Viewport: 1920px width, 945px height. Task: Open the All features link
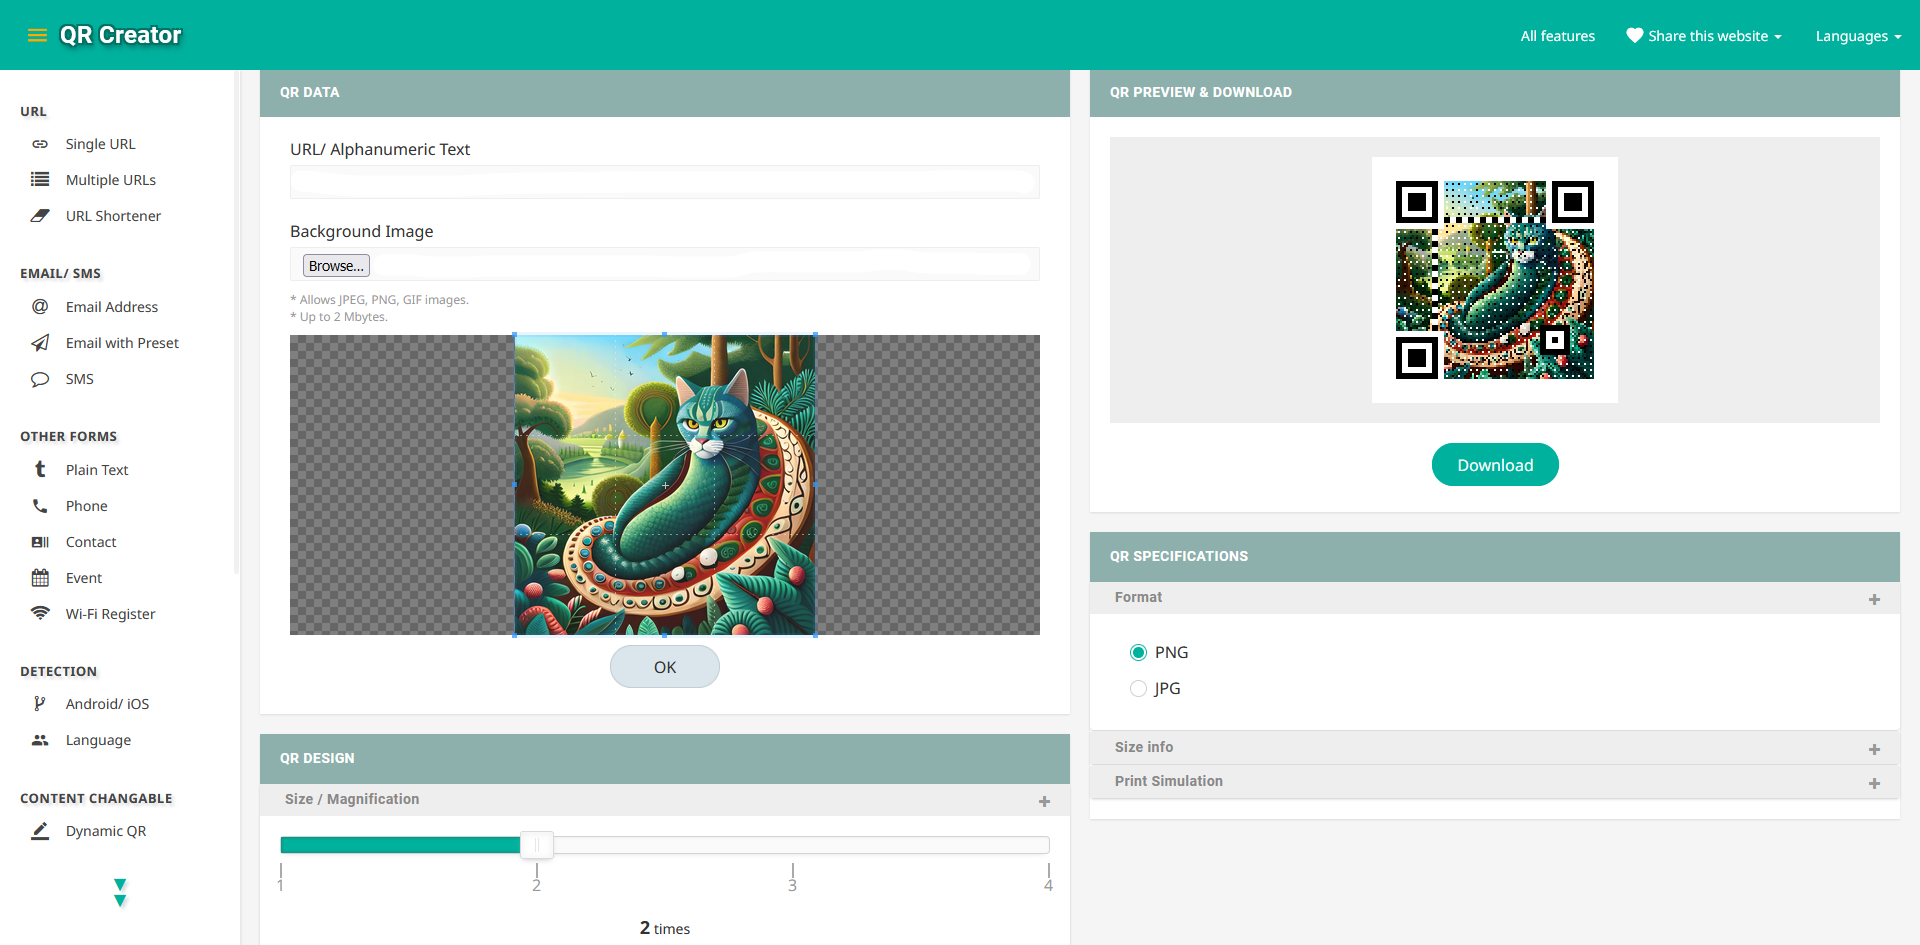pyautogui.click(x=1558, y=36)
